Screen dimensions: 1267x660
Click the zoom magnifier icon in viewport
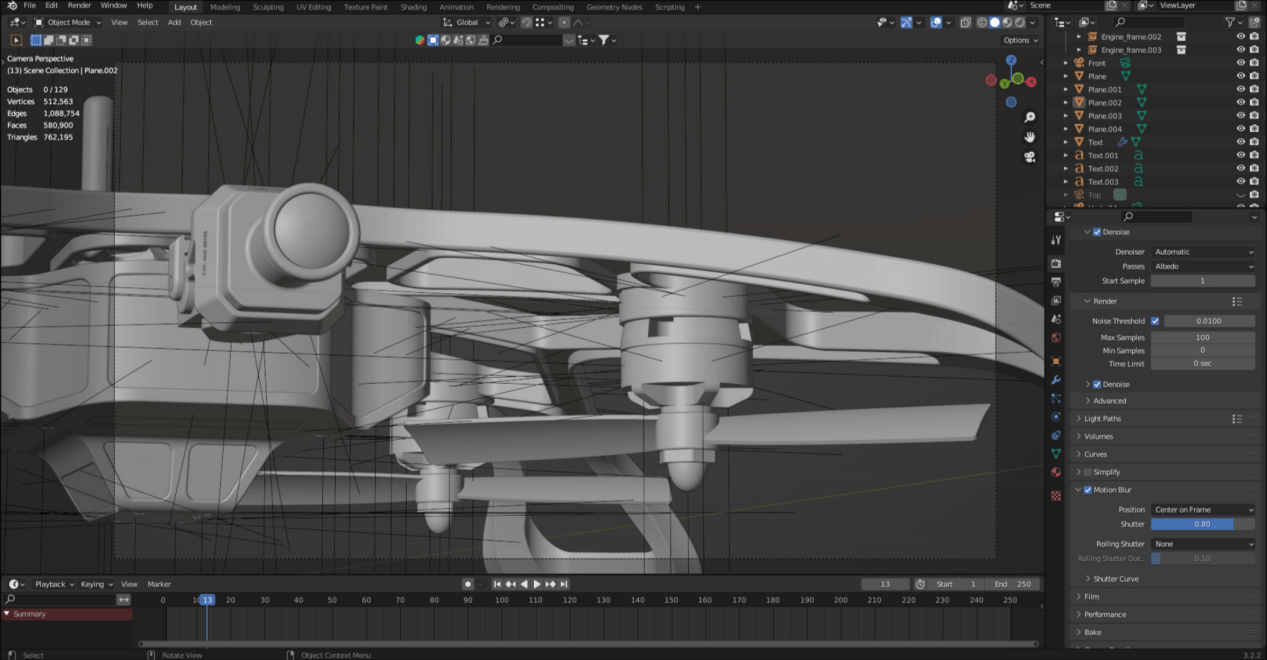[x=1029, y=118]
